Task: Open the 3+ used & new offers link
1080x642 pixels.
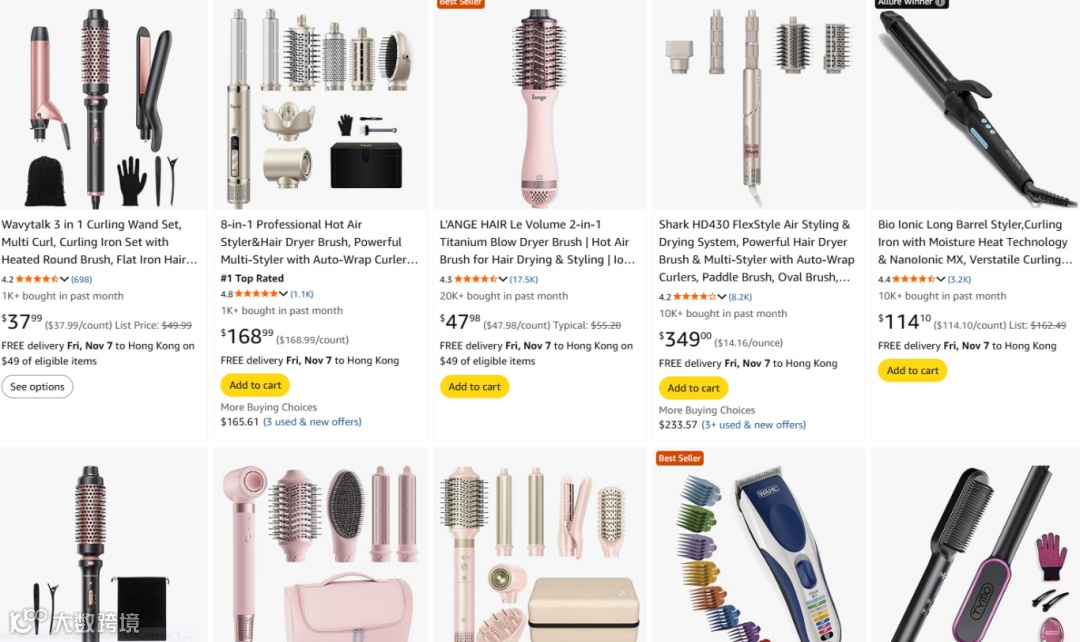Action: 754,424
